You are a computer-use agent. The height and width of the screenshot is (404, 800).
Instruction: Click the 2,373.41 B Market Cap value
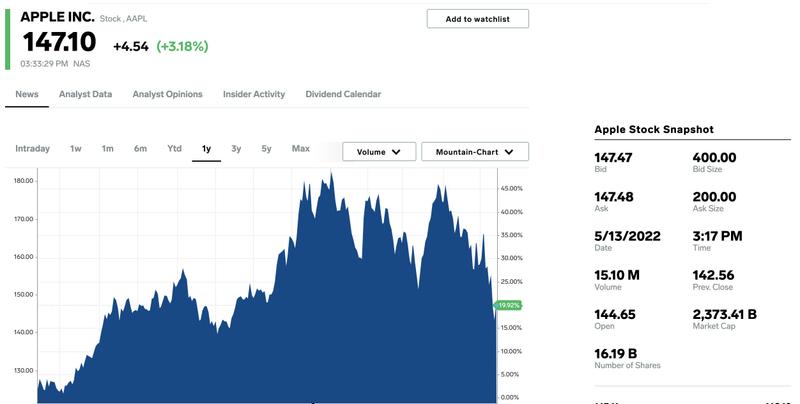(724, 315)
